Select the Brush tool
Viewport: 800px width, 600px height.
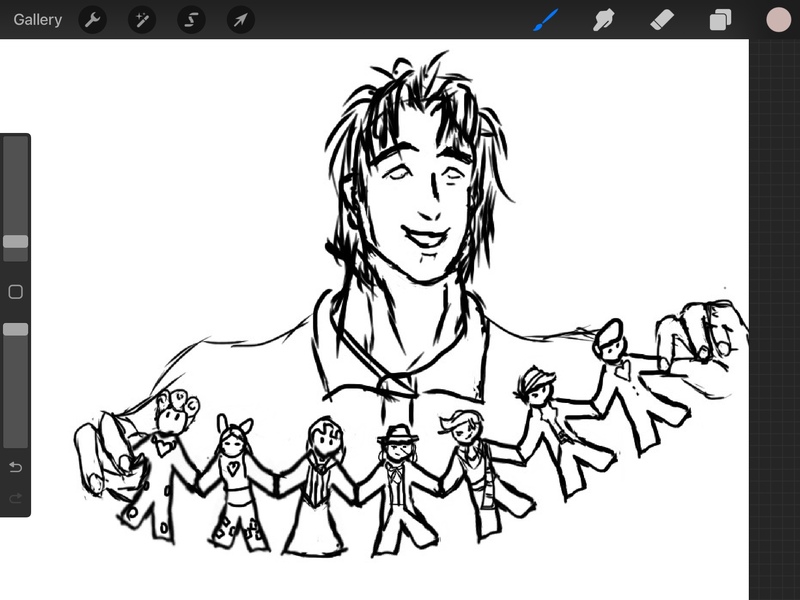pos(545,20)
